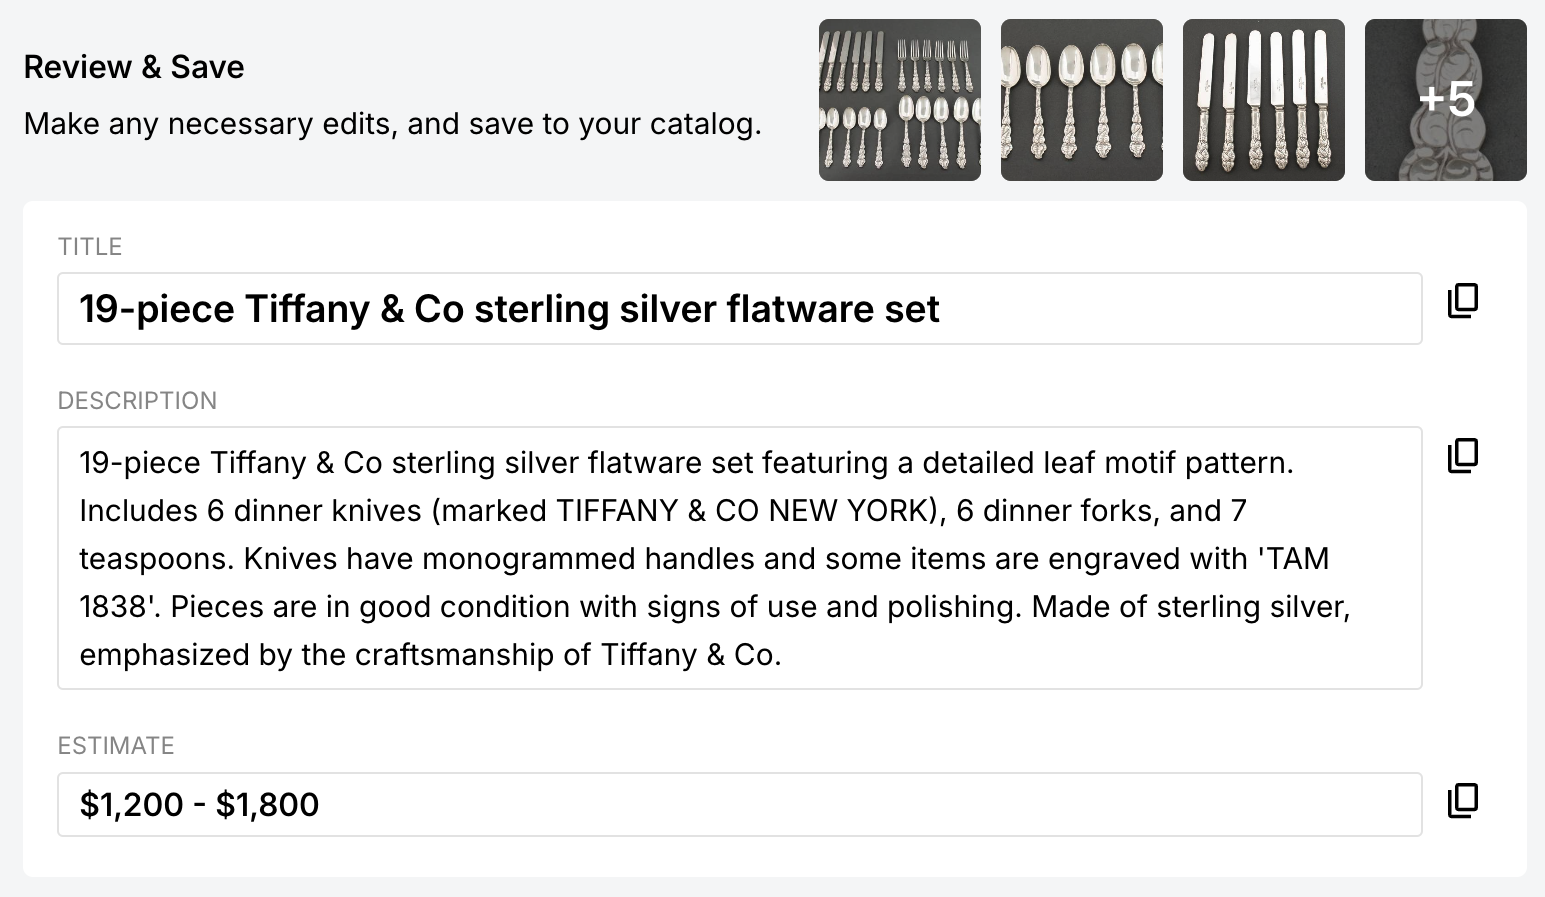The width and height of the screenshot is (1545, 897).
Task: Place cursor on 'TIFFANY & CO NEW YORK' text
Action: coord(744,511)
